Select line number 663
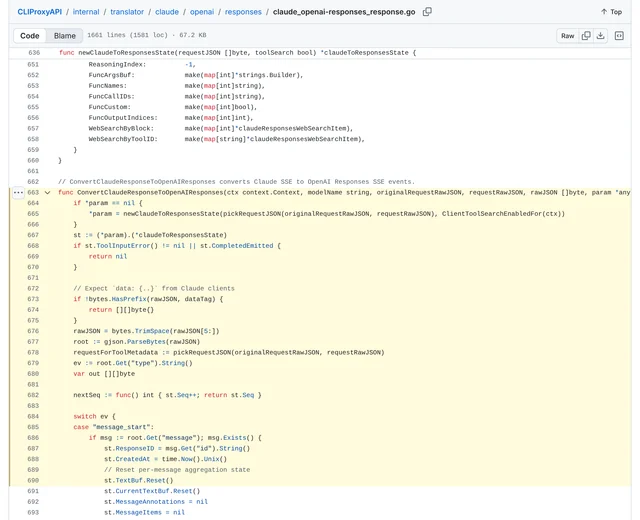The image size is (640, 520). pos(33,192)
